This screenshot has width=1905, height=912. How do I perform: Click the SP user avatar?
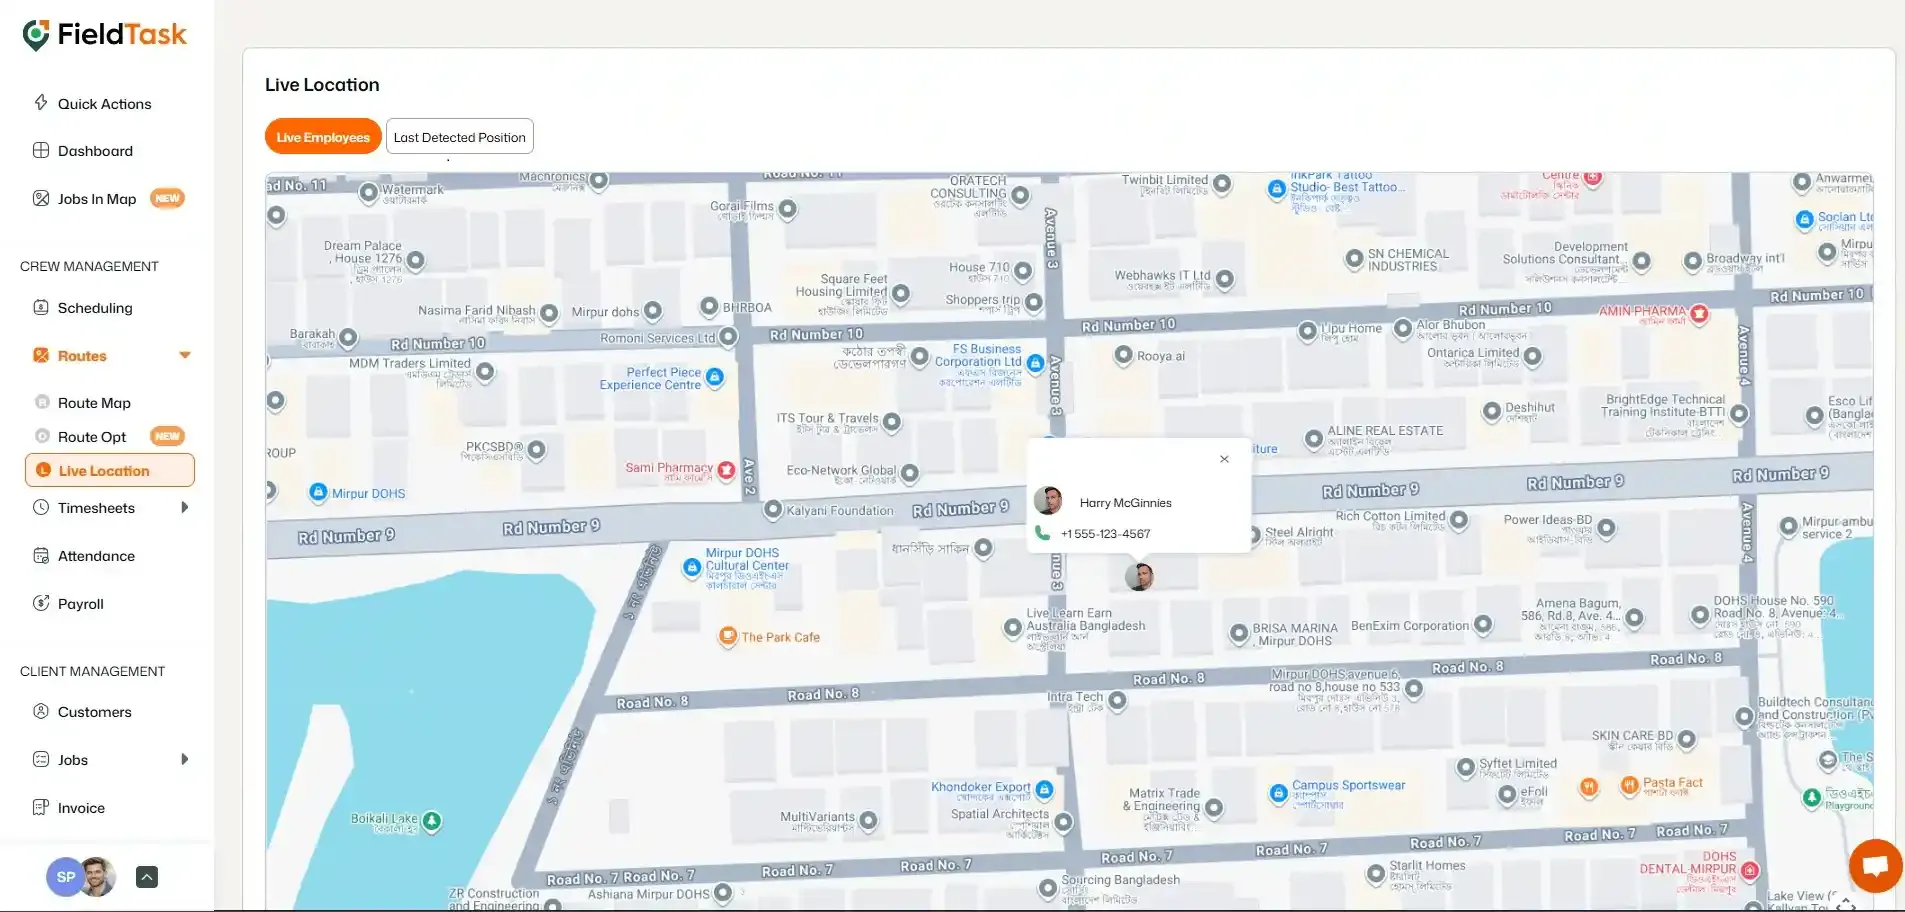(66, 877)
